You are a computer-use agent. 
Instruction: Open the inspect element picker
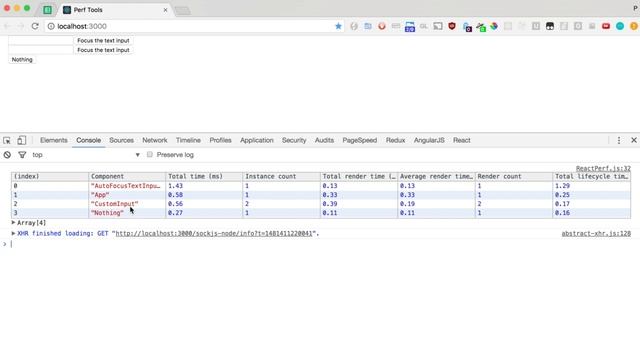coord(7,140)
